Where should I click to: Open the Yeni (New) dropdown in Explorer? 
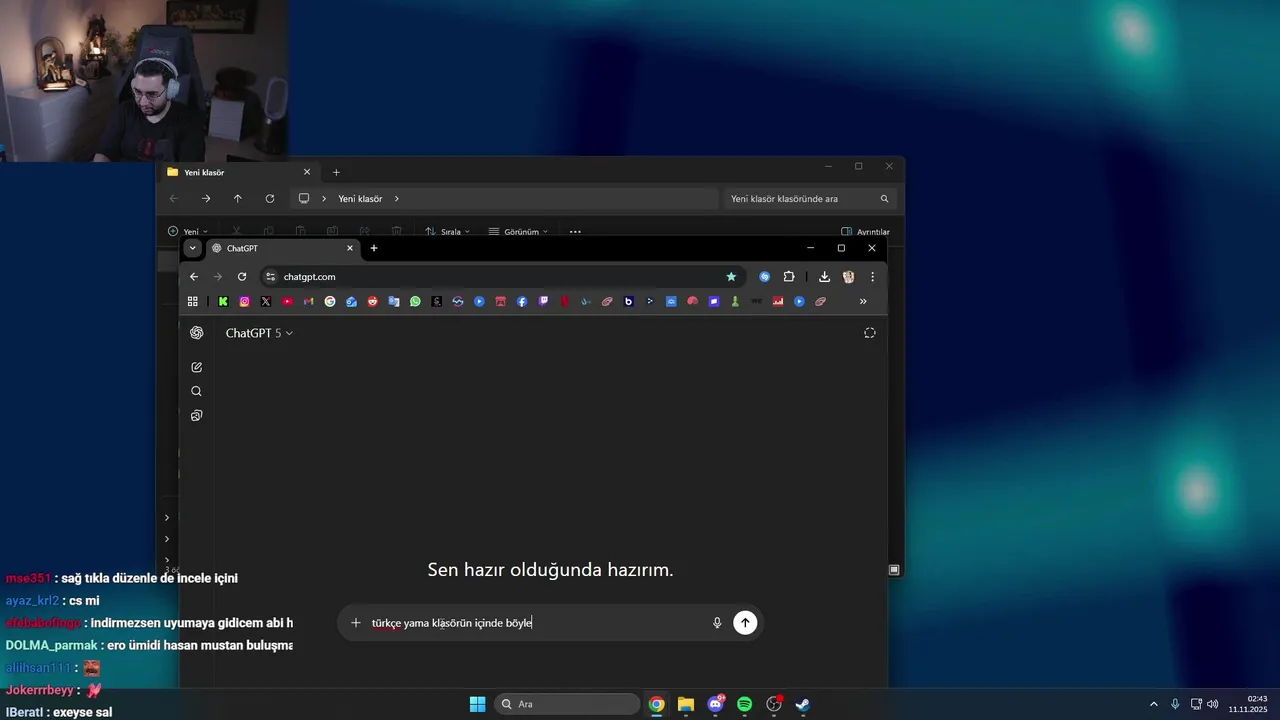[188, 231]
